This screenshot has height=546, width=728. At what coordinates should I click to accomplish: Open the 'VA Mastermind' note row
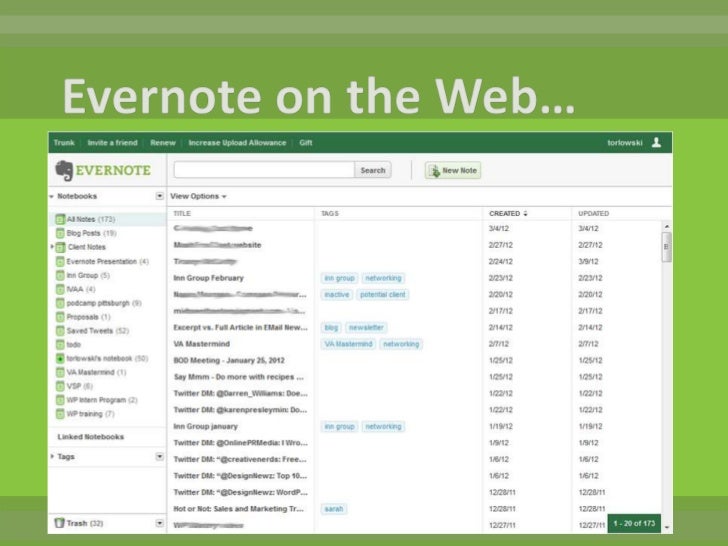pyautogui.click(x=202, y=344)
